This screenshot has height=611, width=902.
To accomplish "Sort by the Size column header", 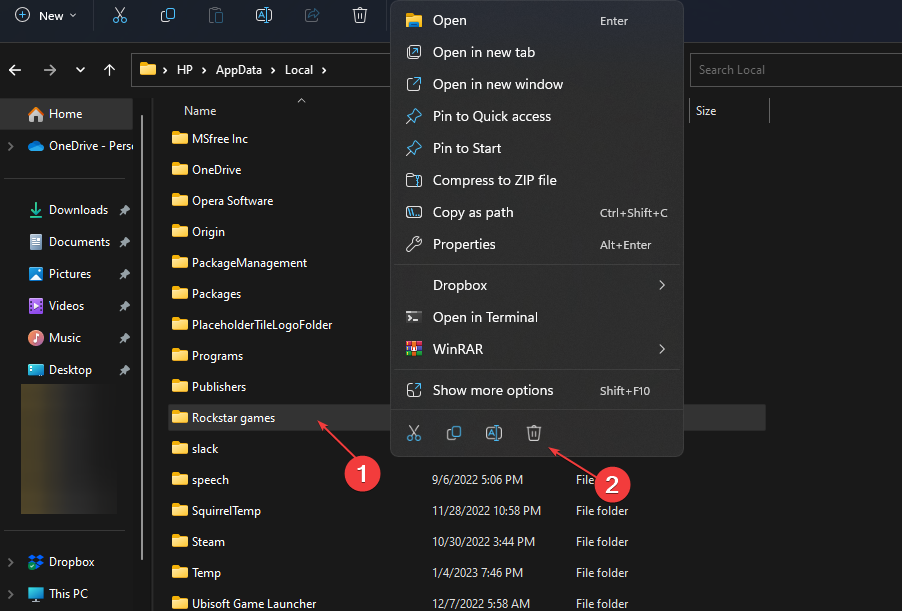I will click(x=706, y=111).
